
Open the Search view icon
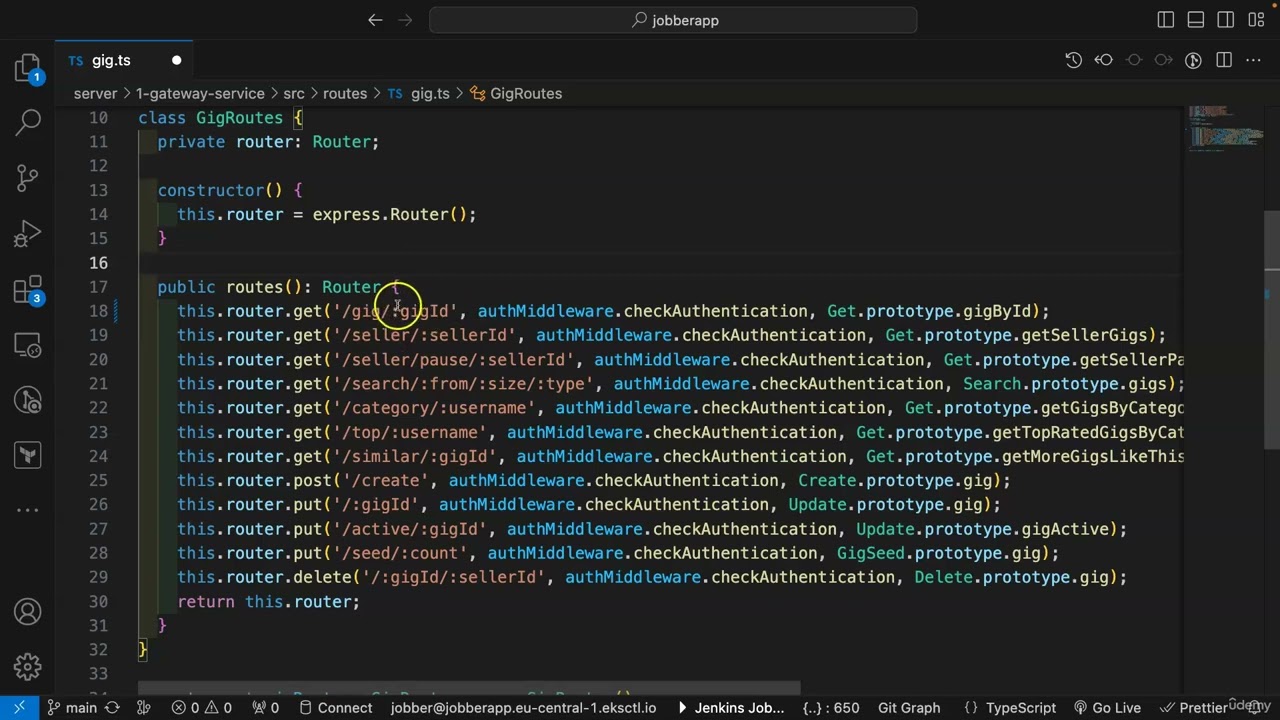click(28, 123)
